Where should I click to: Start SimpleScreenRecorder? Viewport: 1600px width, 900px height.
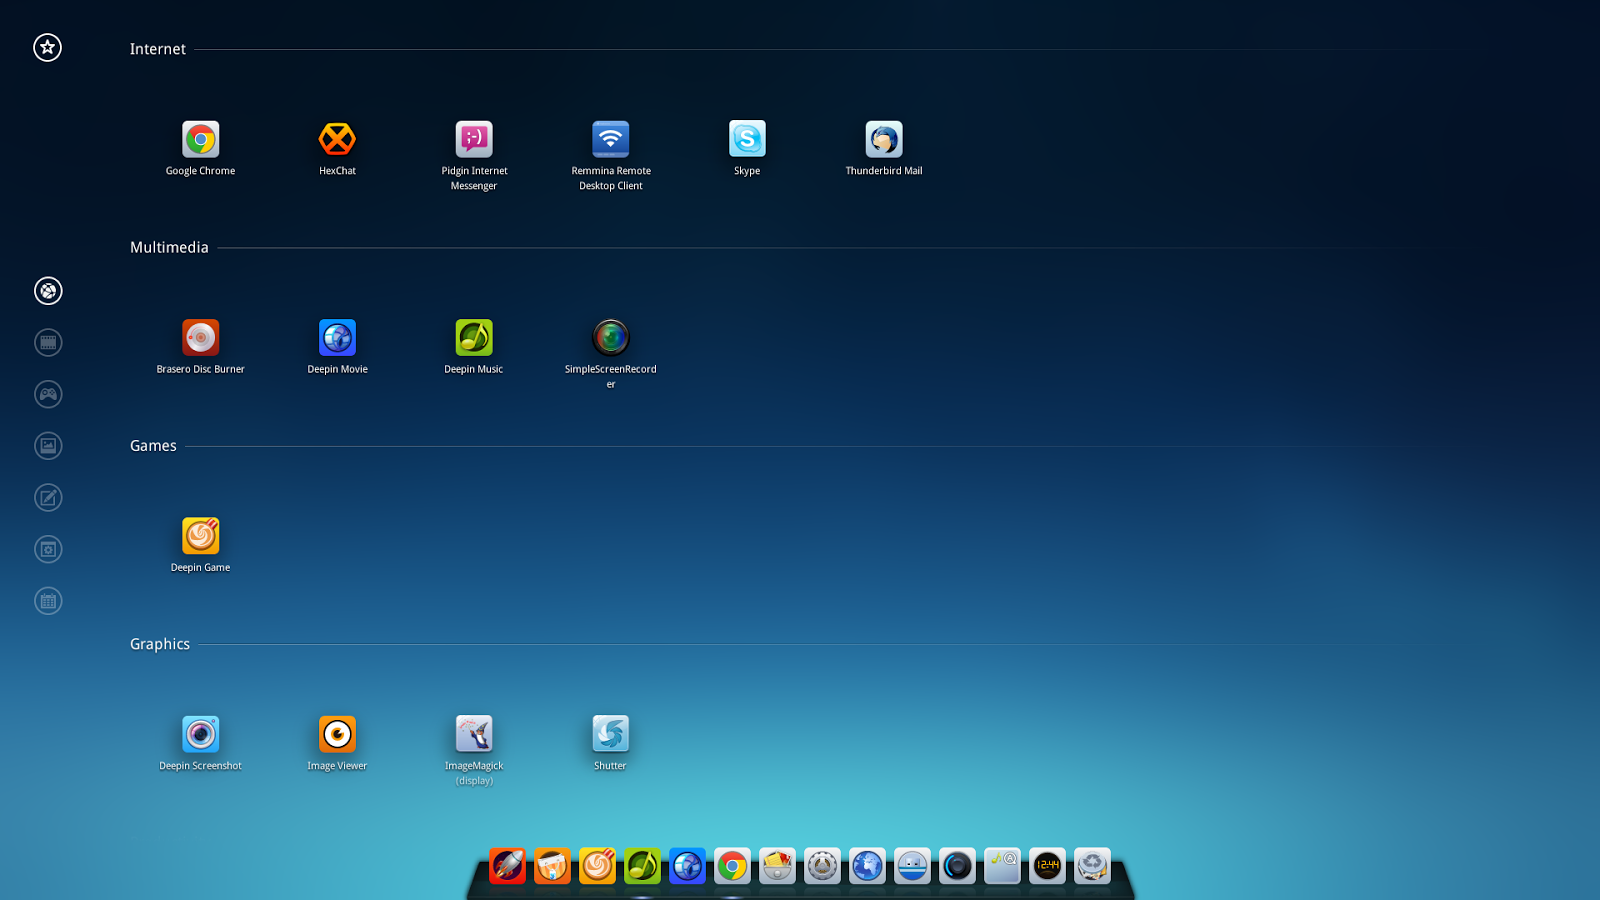point(610,338)
